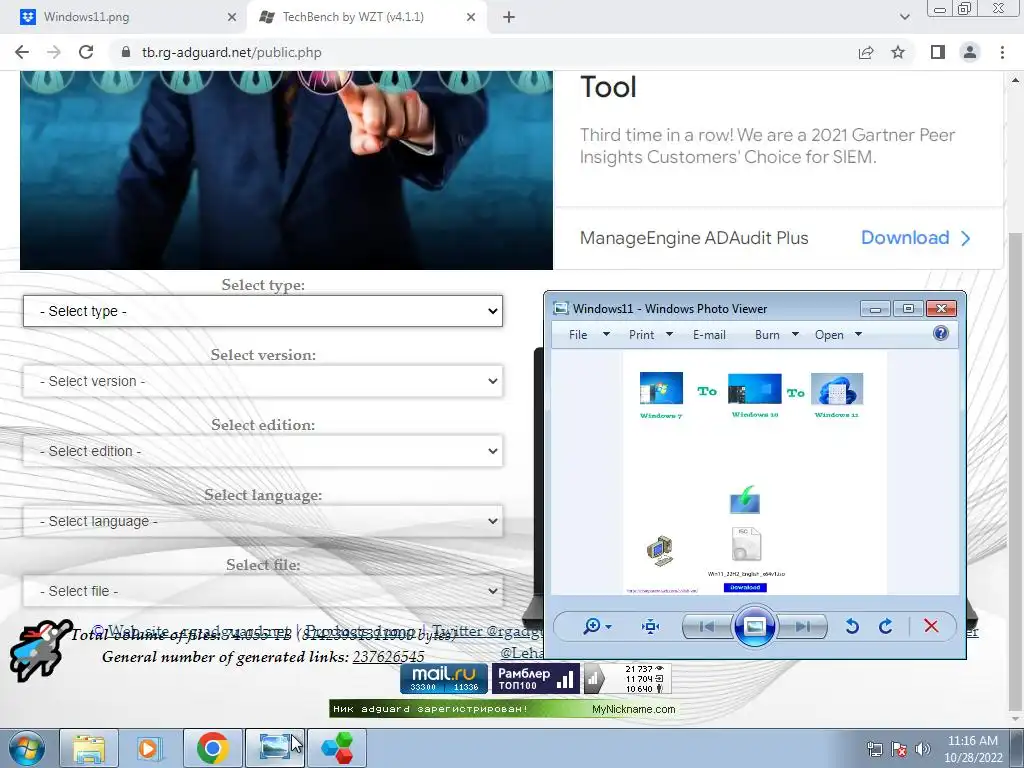Click E-mail in Photo Viewer toolbar

click(709, 334)
